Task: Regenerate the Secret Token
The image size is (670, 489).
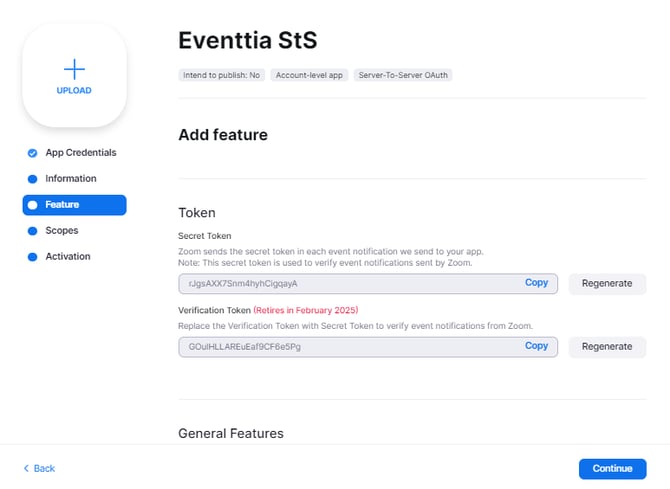Action: pos(607,284)
